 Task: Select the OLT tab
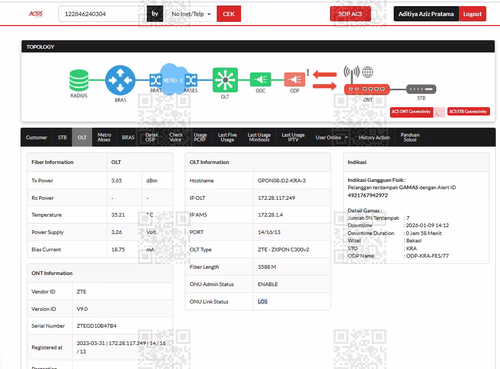click(82, 137)
